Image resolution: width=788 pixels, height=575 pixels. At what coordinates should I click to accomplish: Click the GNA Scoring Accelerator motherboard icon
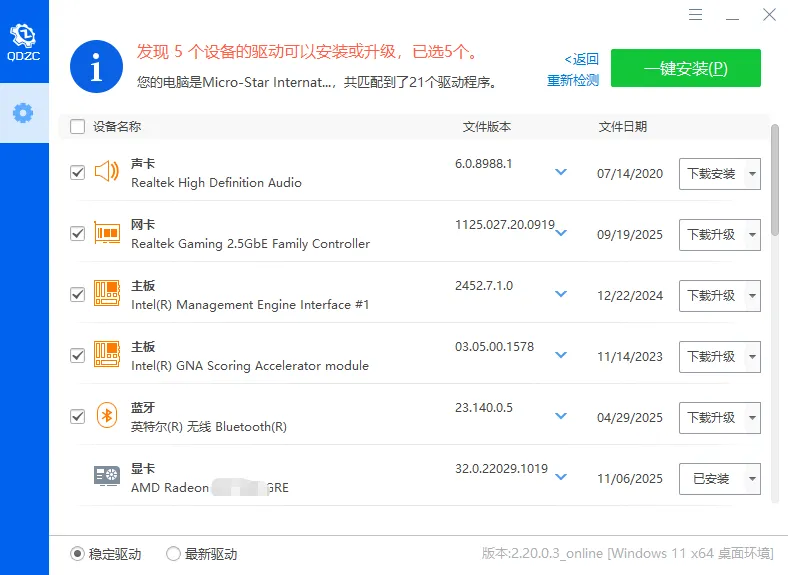click(x=107, y=355)
